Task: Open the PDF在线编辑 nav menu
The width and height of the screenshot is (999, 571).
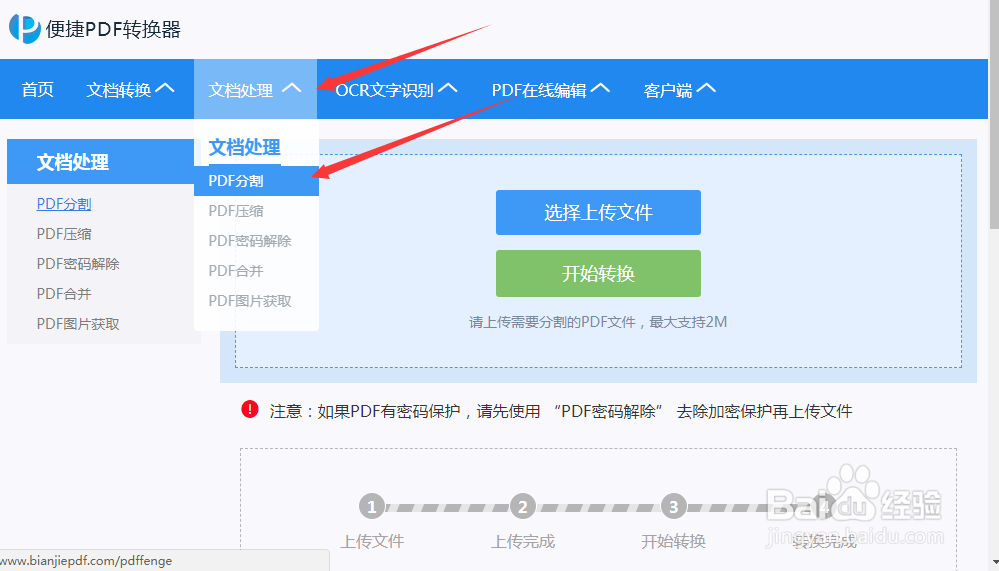Action: [x=550, y=90]
